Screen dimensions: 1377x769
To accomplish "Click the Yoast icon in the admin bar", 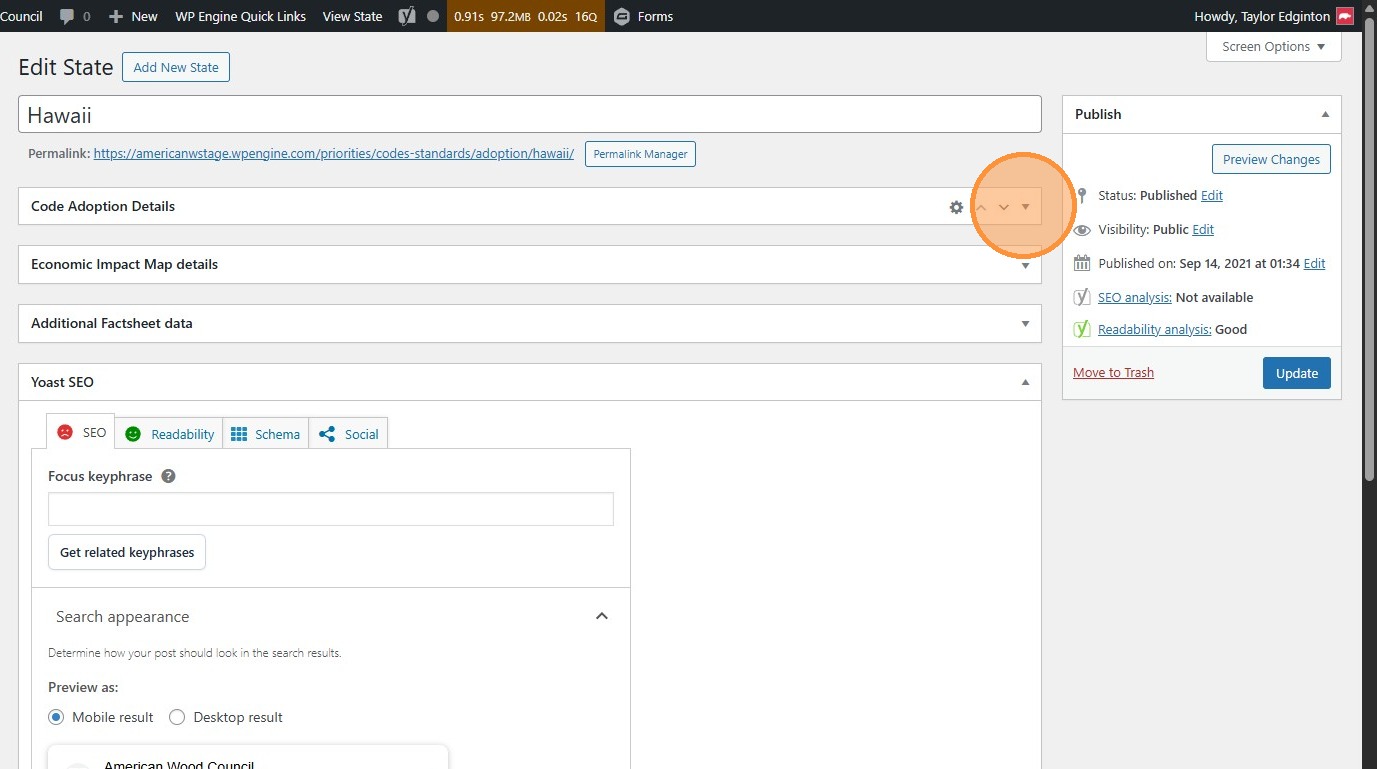I will (406, 16).
